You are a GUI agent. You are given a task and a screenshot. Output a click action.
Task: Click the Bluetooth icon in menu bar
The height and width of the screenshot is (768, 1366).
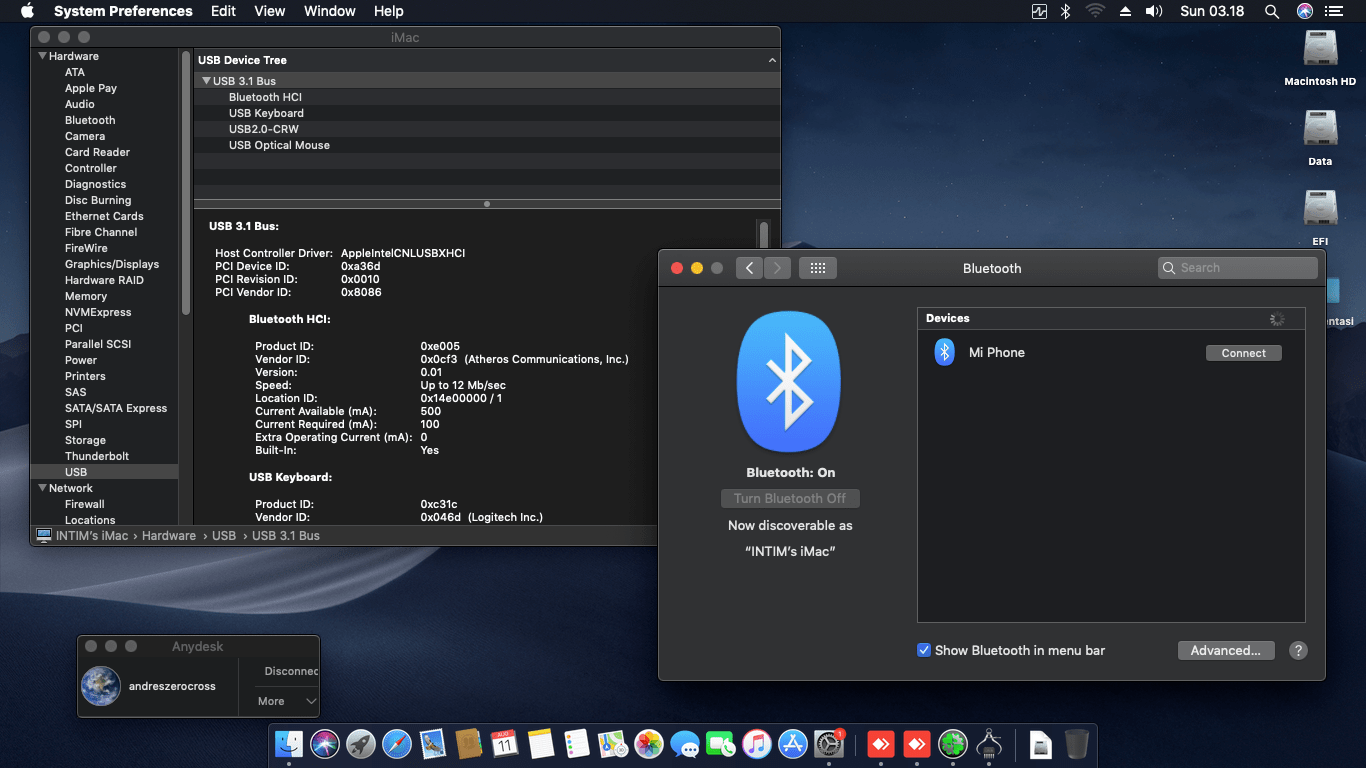tap(1066, 11)
